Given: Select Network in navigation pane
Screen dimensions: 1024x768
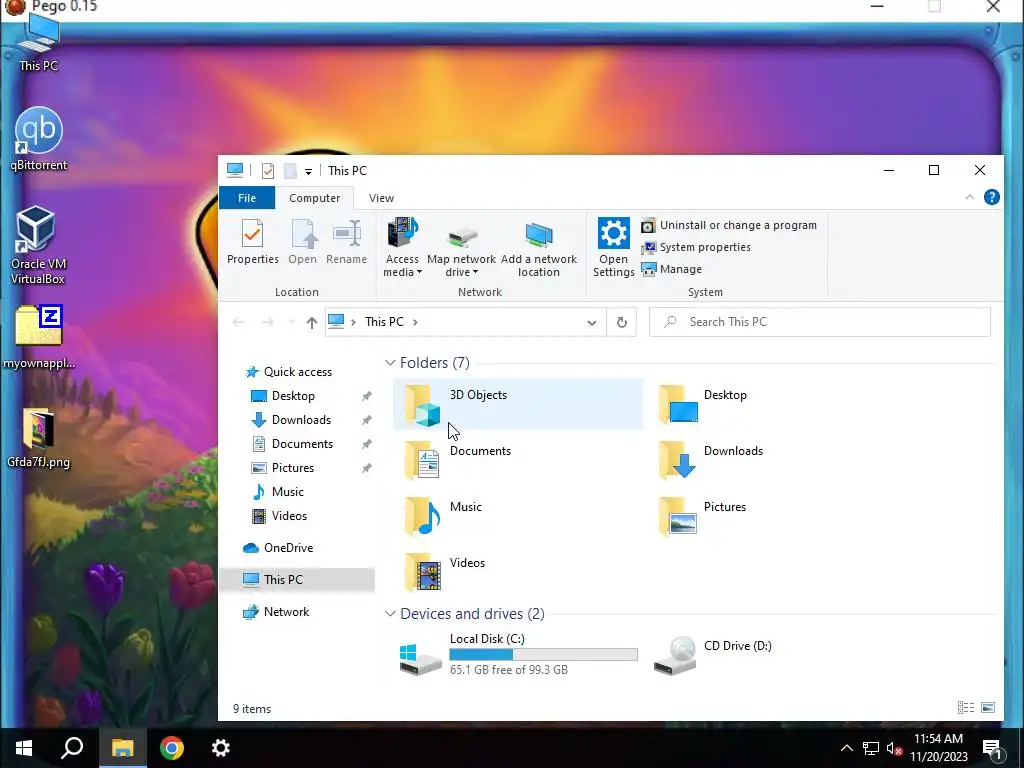Looking at the screenshot, I should [x=286, y=612].
